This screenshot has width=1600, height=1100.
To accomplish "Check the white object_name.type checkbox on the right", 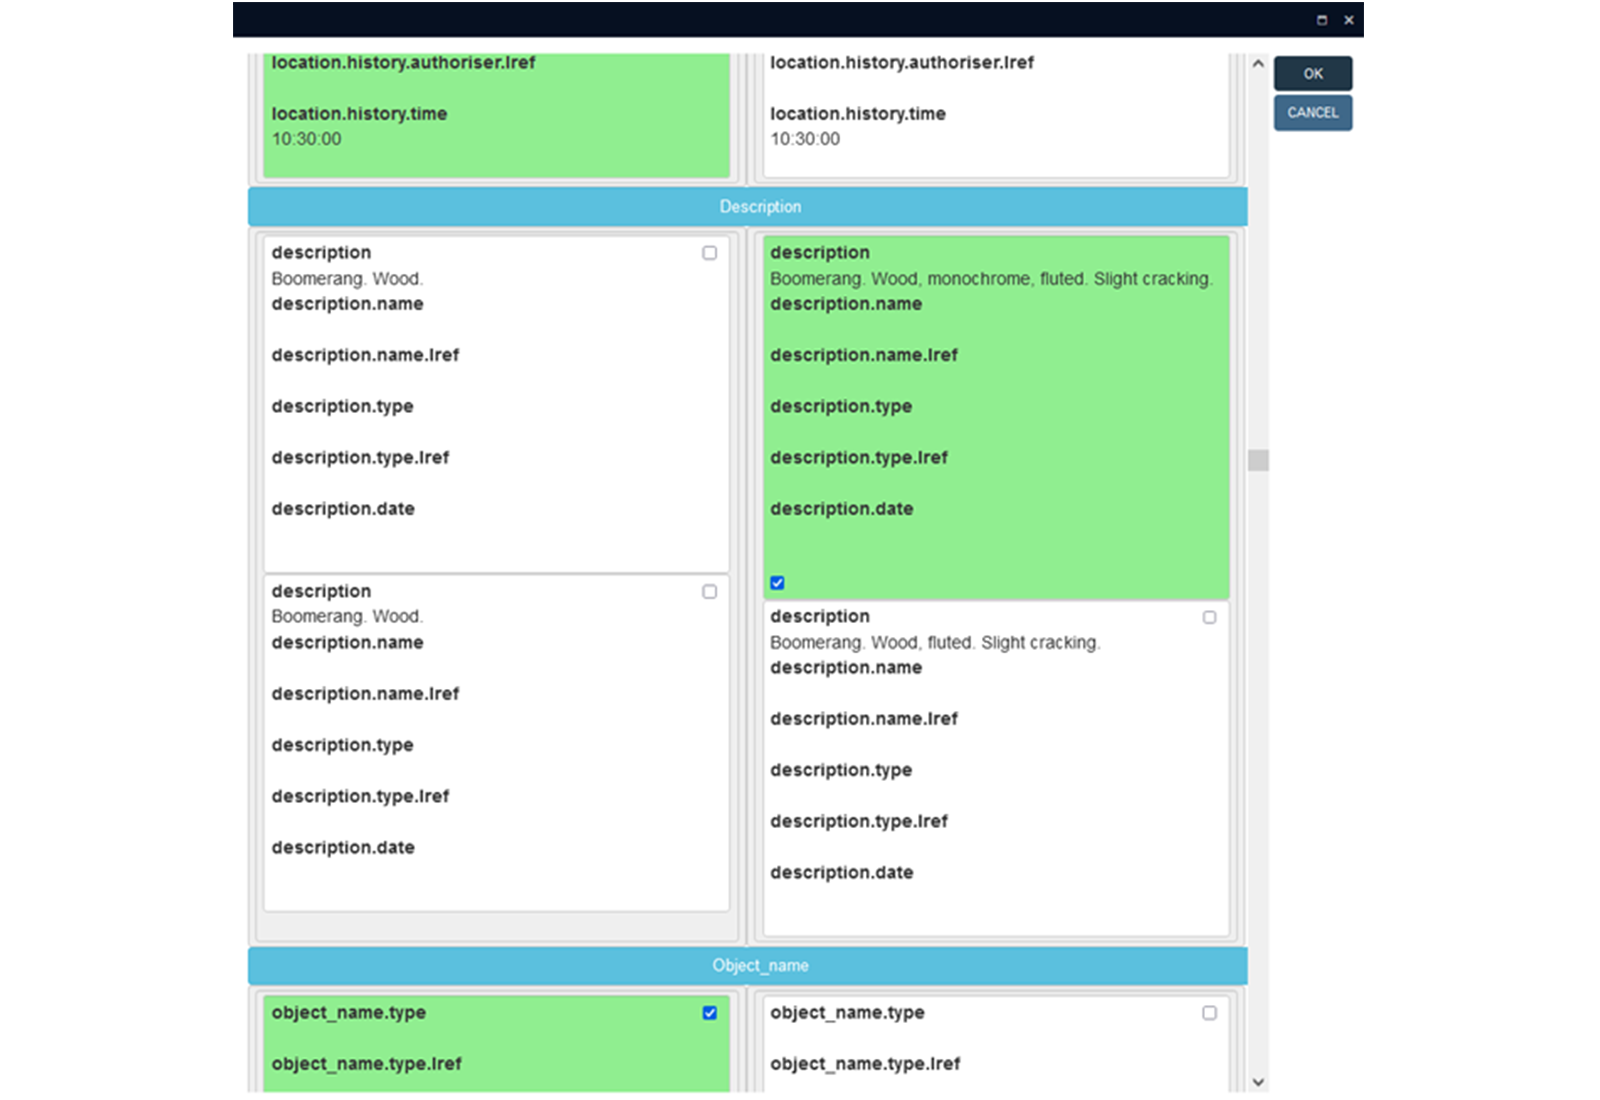I will (1209, 1013).
